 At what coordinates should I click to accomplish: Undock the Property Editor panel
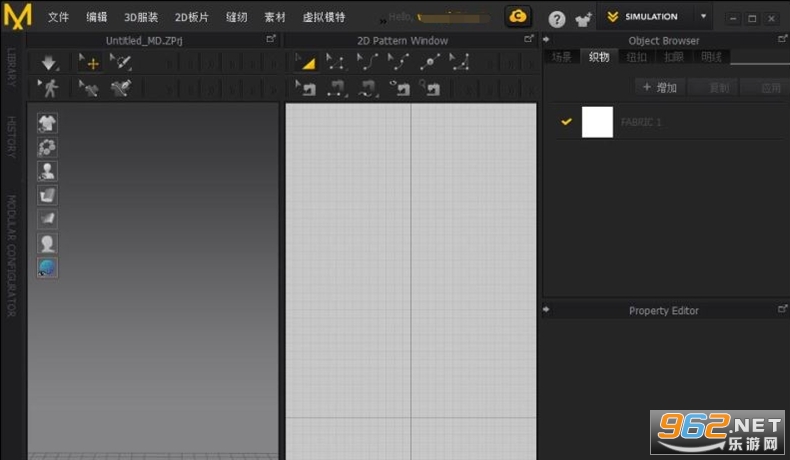(782, 308)
